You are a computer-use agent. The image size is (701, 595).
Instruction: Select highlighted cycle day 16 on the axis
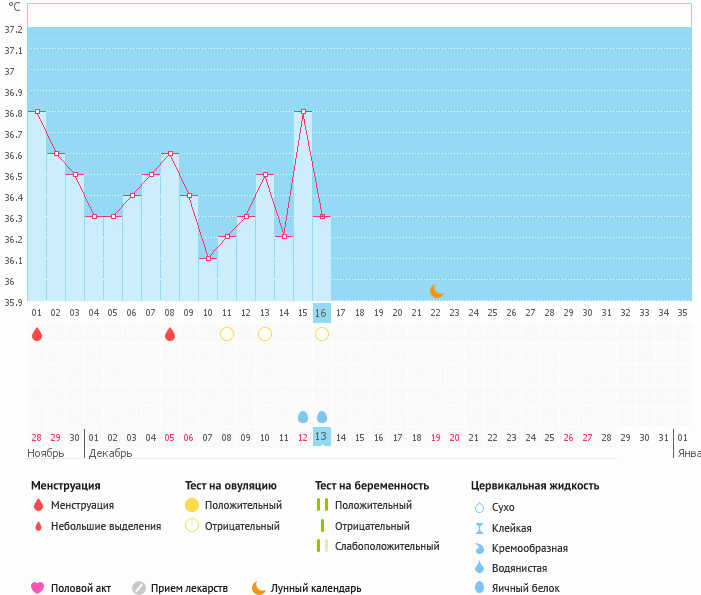coord(321,313)
